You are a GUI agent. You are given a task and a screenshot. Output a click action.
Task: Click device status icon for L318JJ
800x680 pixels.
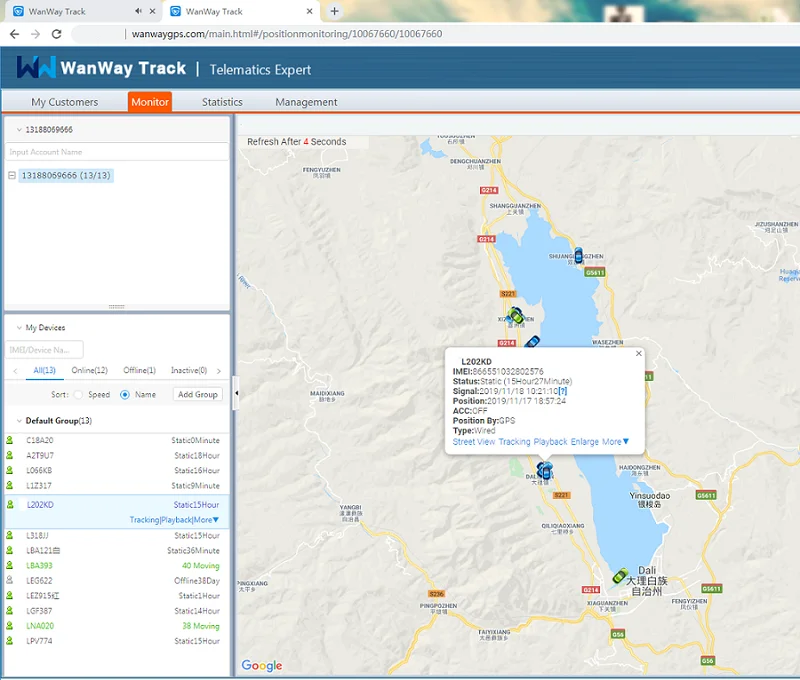[x=10, y=535]
